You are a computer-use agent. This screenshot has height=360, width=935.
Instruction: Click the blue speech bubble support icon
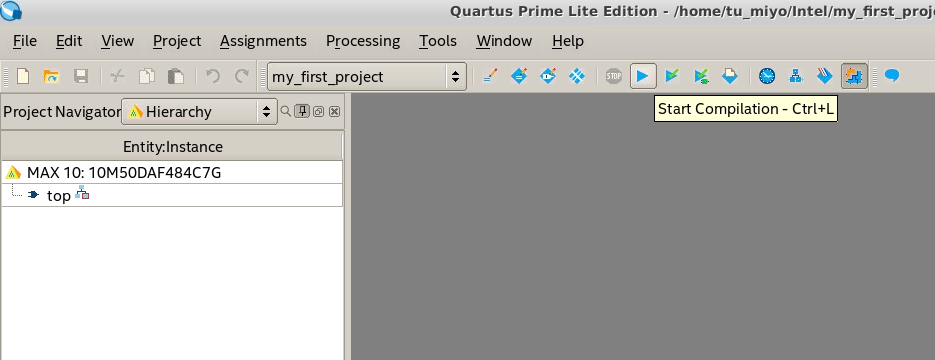click(891, 76)
